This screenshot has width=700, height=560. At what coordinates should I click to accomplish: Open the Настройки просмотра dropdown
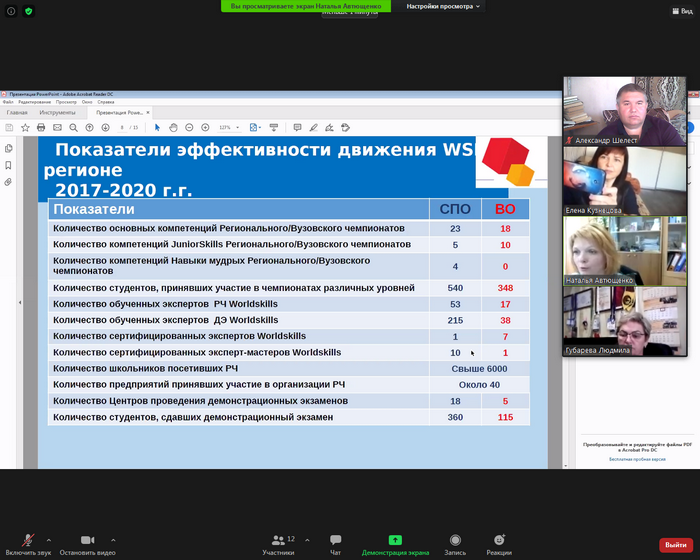(x=443, y=6)
